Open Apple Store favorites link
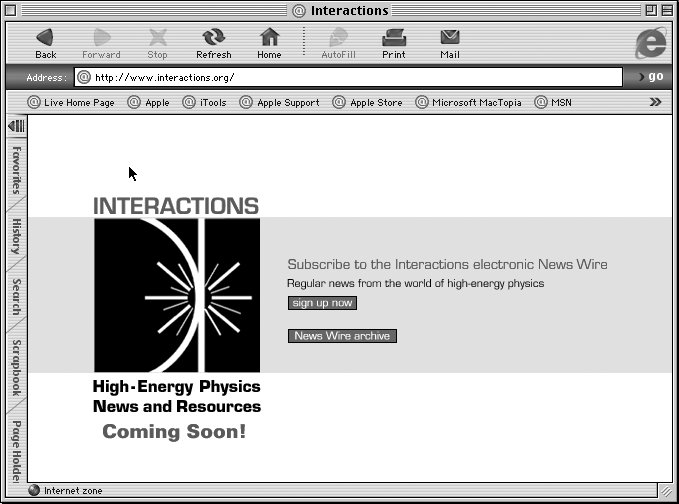This screenshot has width=679, height=504. 368,103
